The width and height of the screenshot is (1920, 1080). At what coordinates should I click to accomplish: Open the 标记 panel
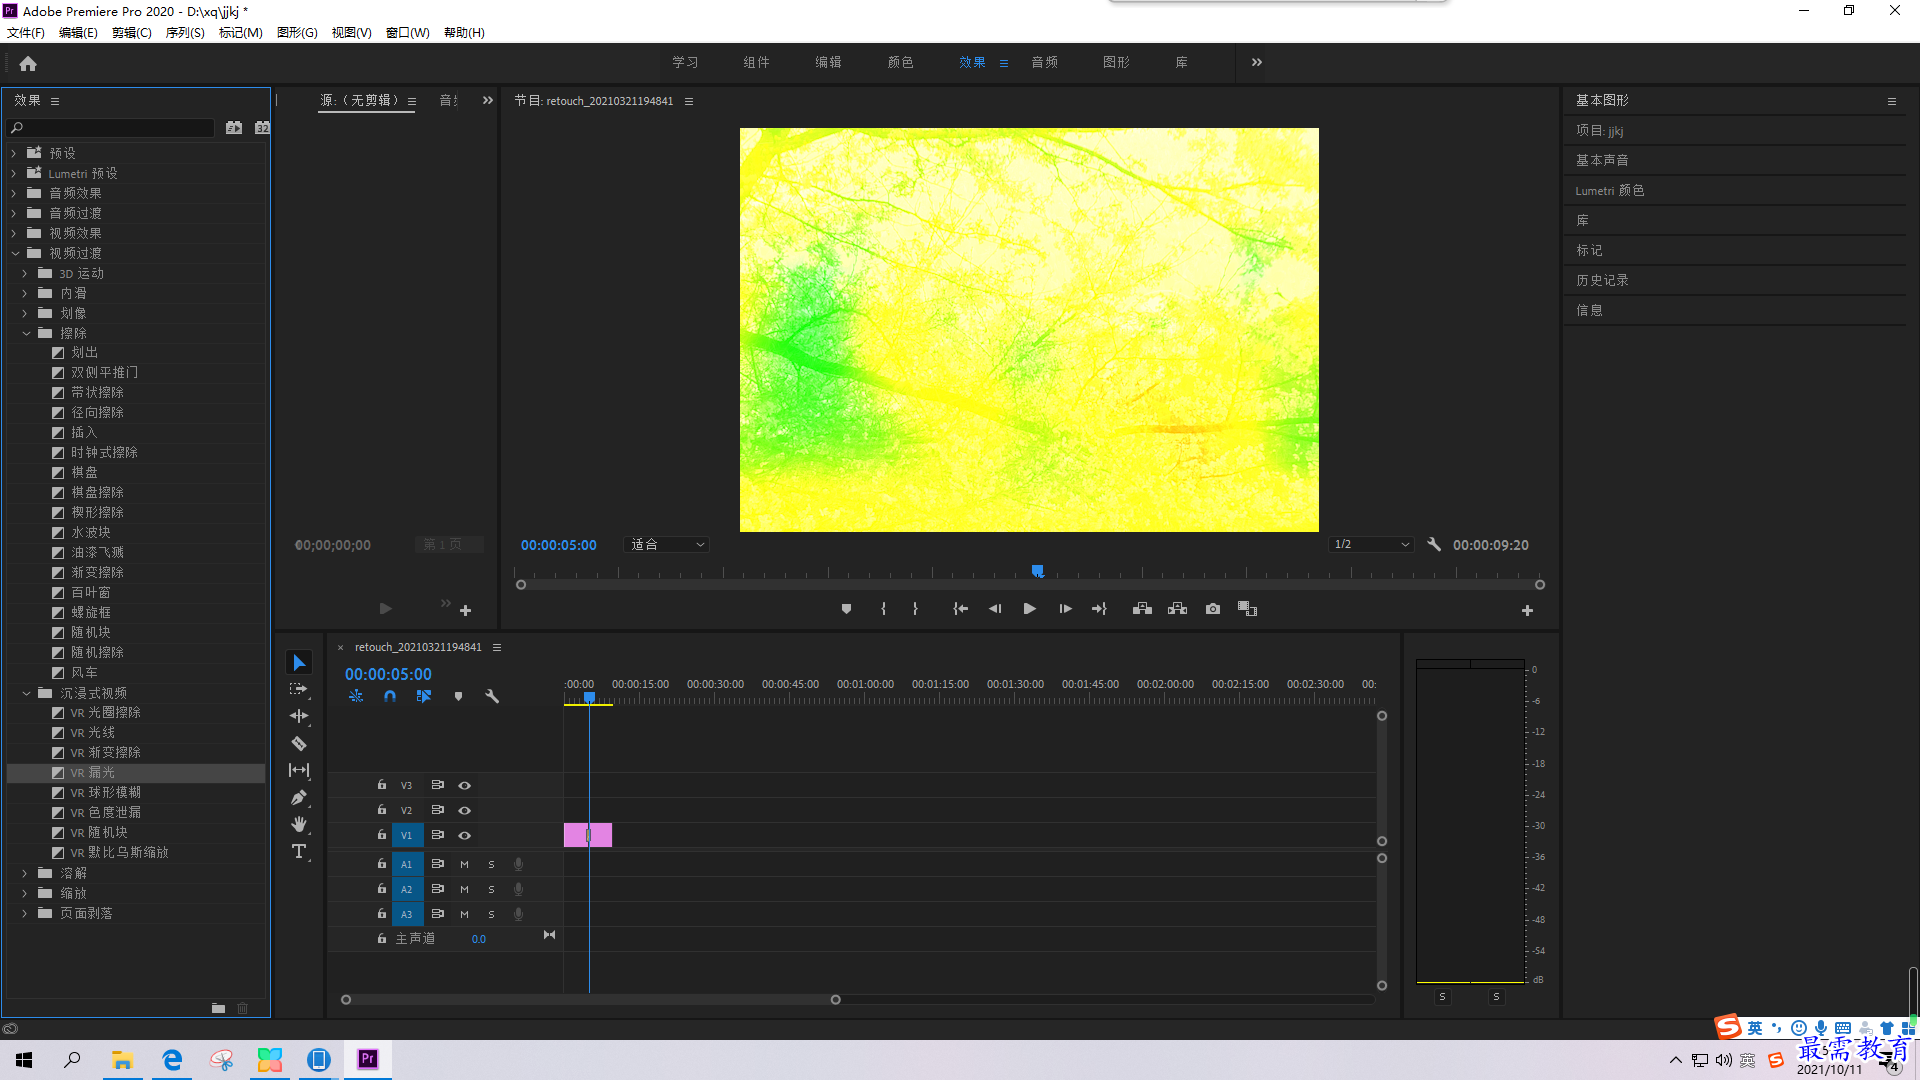click(x=1589, y=250)
